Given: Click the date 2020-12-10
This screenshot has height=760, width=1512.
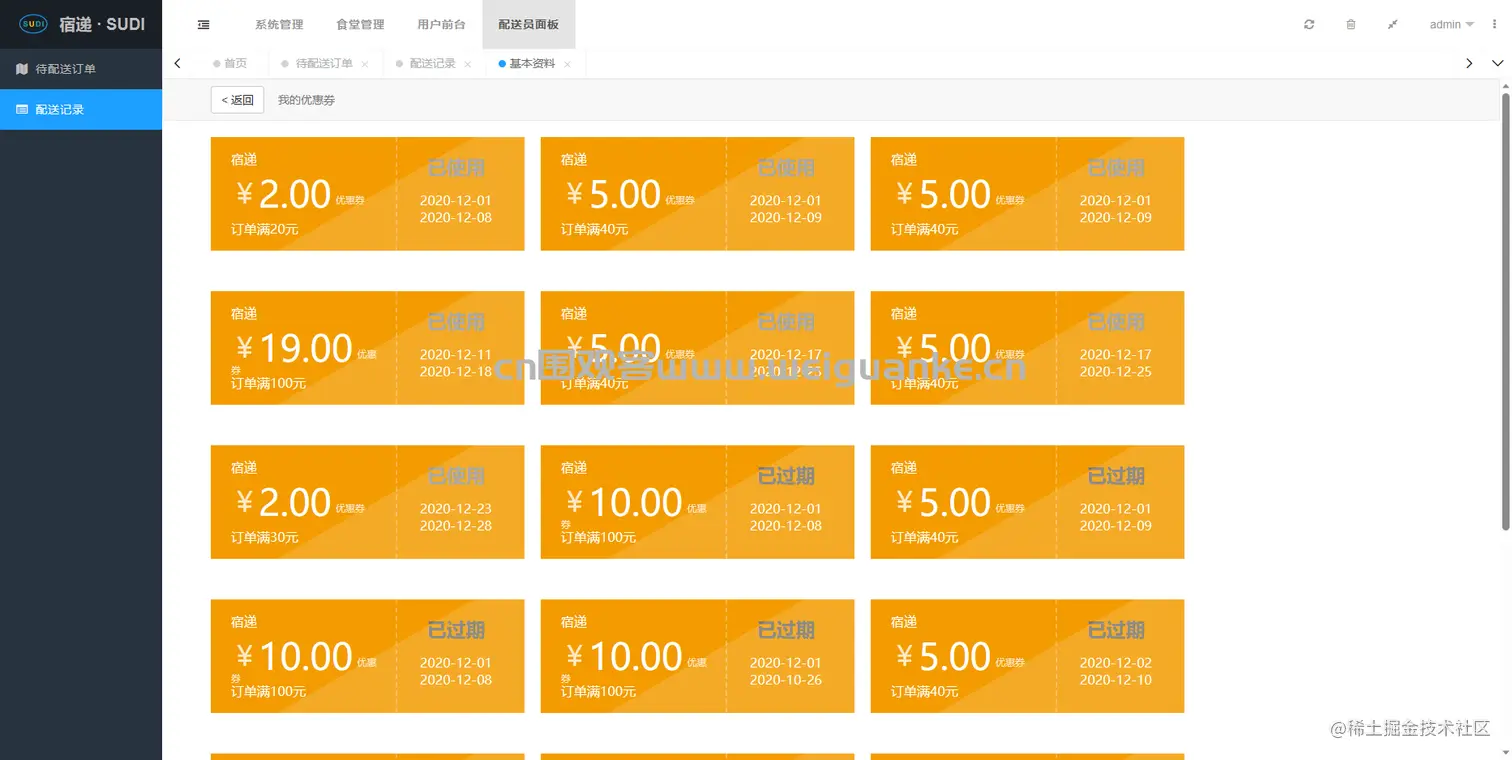Looking at the screenshot, I should (x=1116, y=680).
